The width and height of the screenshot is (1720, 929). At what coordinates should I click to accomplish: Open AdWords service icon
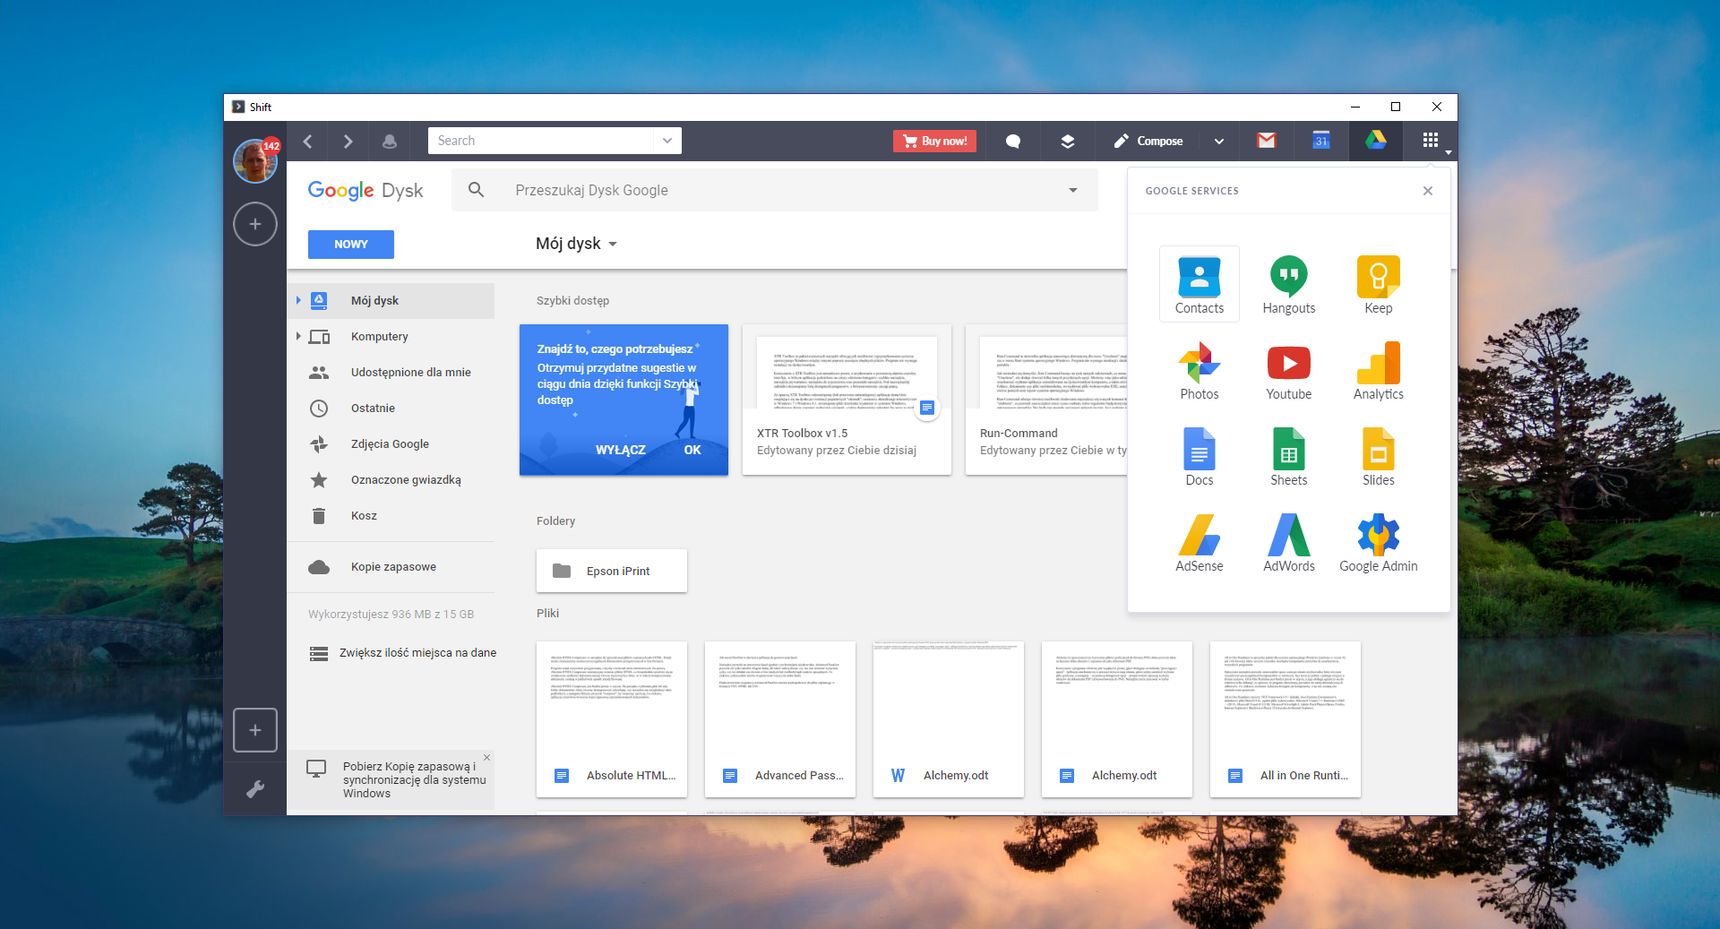(x=1288, y=543)
